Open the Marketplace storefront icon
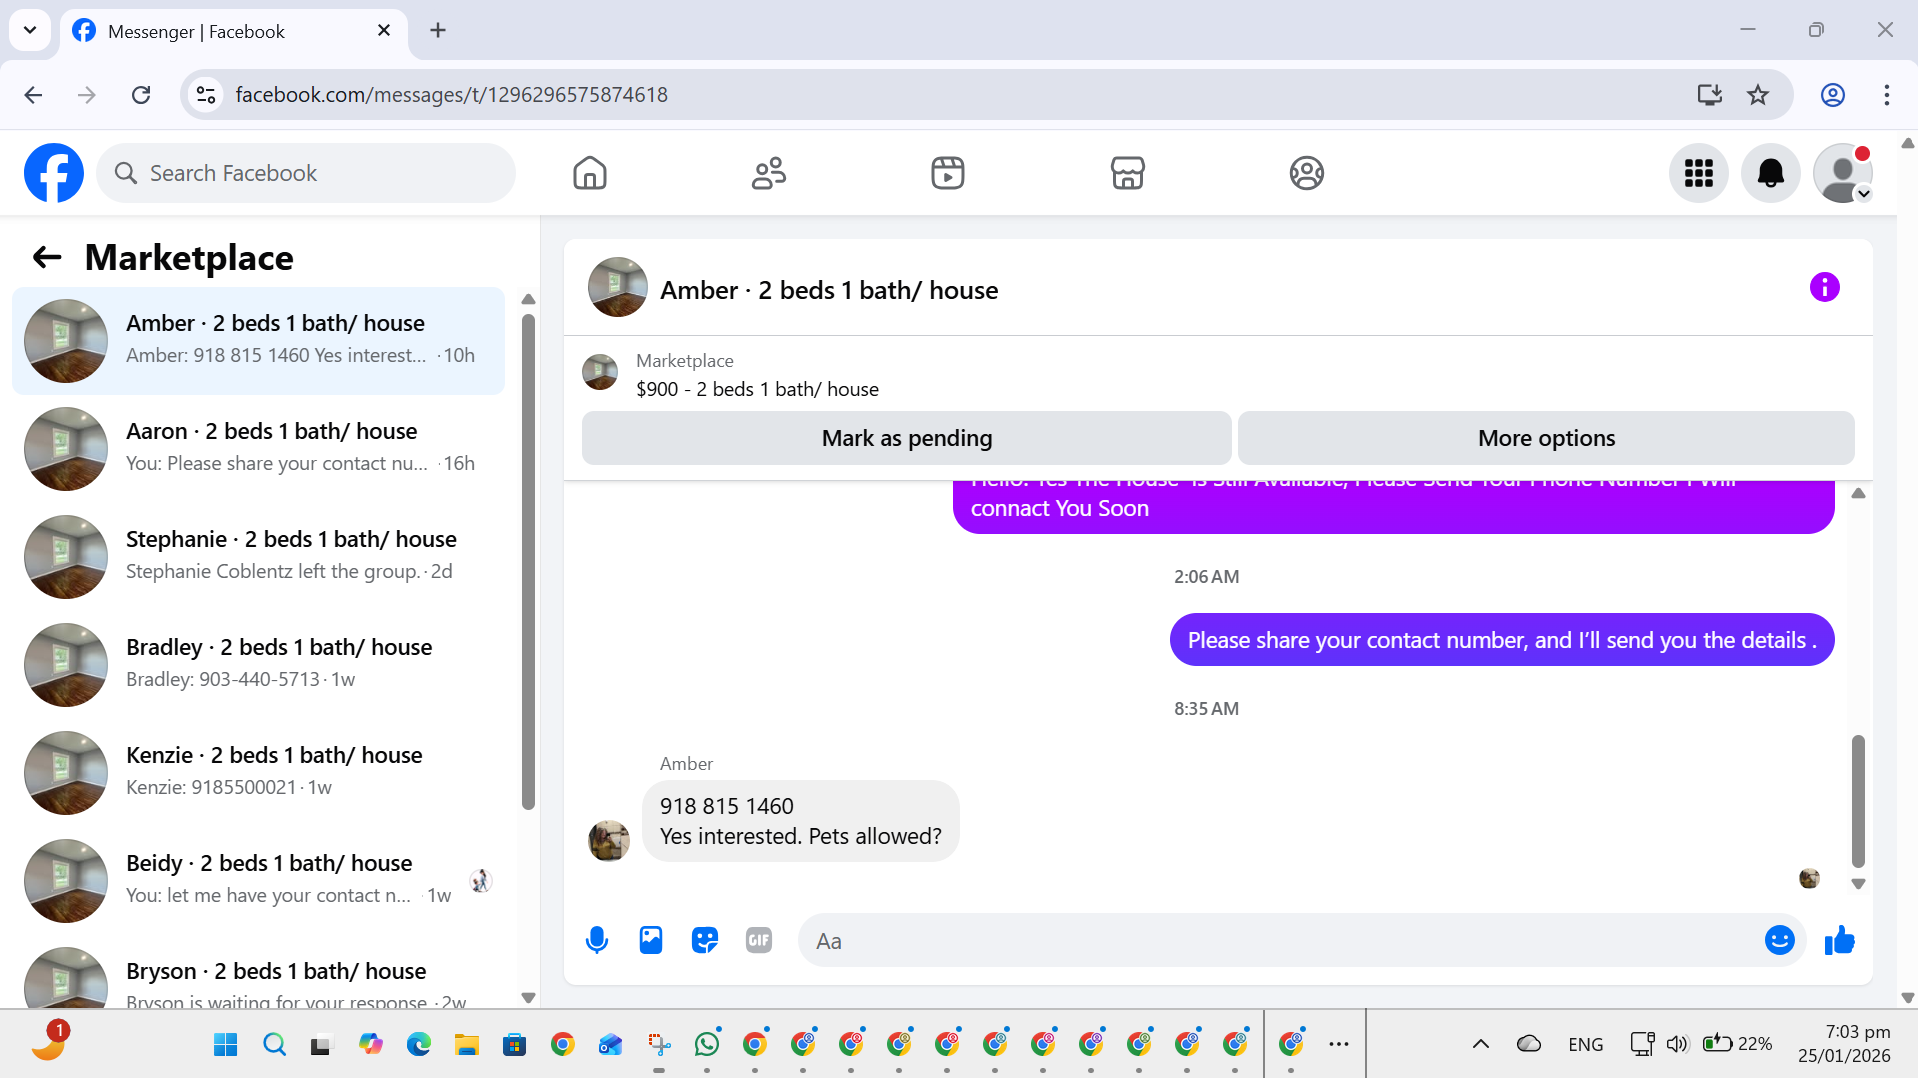 [x=1127, y=173]
